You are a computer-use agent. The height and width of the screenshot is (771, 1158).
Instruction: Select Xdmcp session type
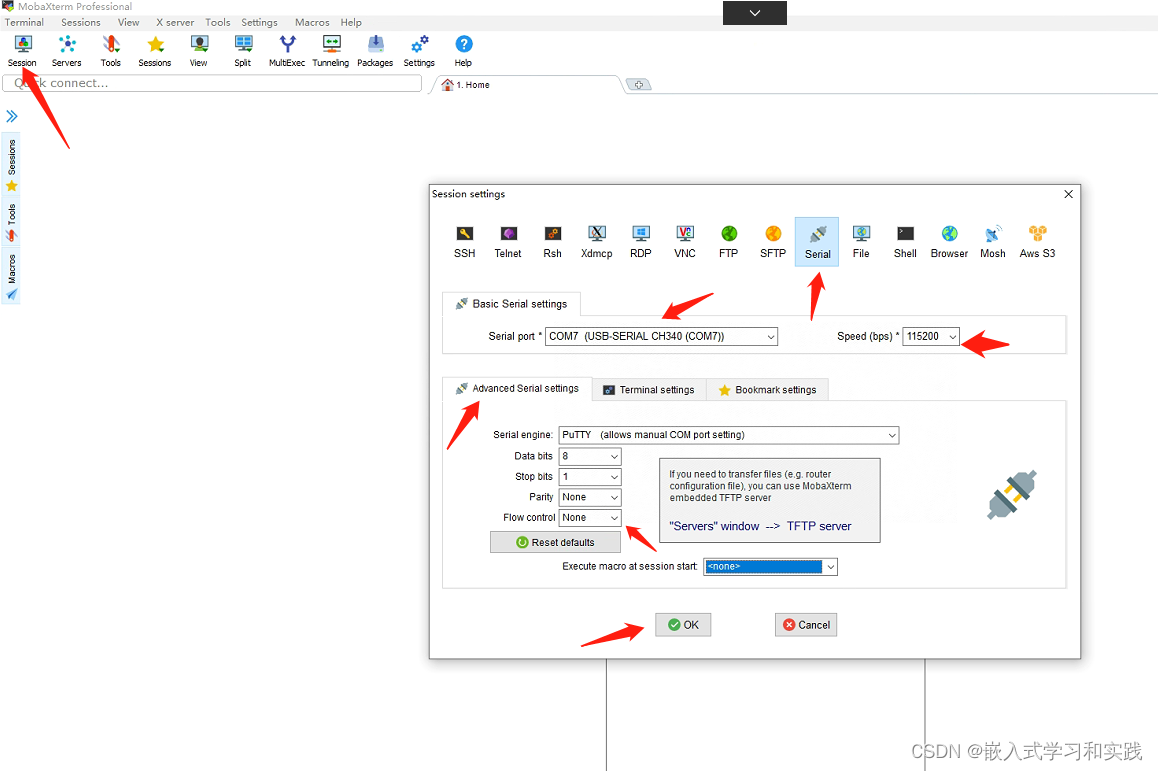pyautogui.click(x=597, y=241)
